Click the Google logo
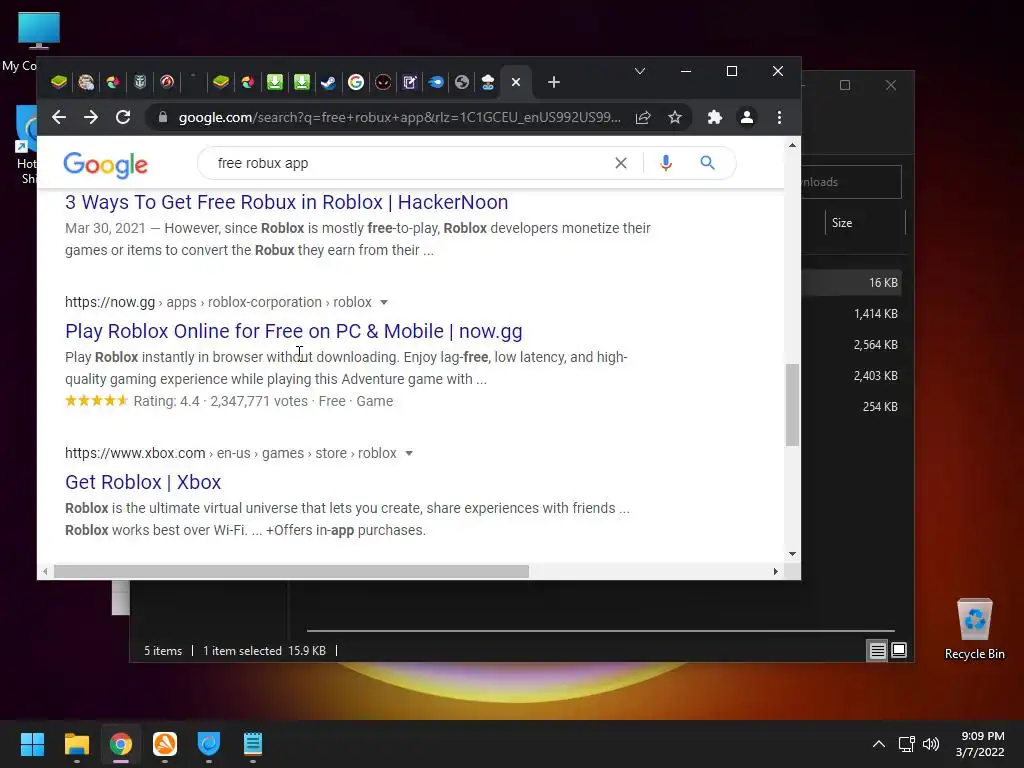1024x768 pixels. pos(106,165)
